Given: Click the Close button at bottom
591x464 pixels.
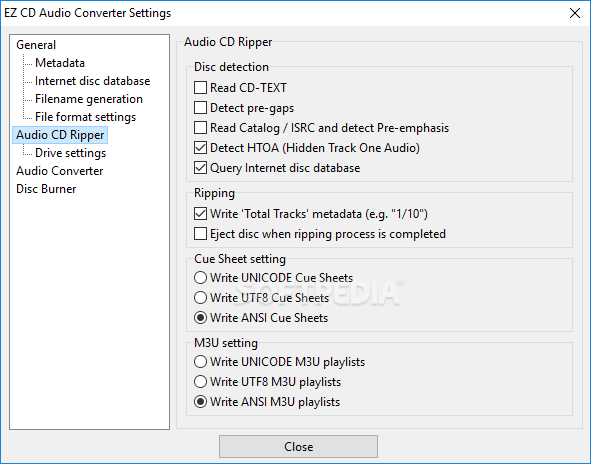Looking at the screenshot, I should [x=298, y=447].
